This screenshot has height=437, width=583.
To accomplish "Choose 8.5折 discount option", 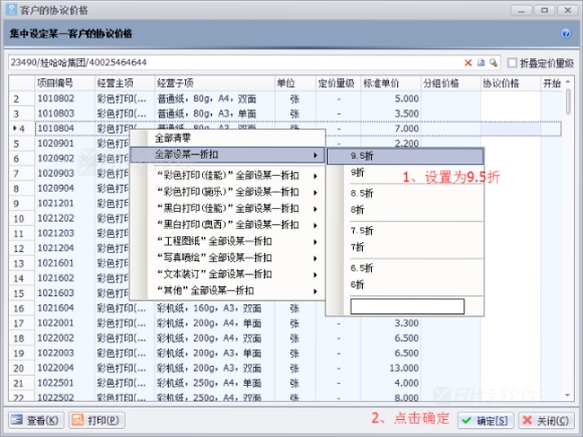I will [405, 193].
